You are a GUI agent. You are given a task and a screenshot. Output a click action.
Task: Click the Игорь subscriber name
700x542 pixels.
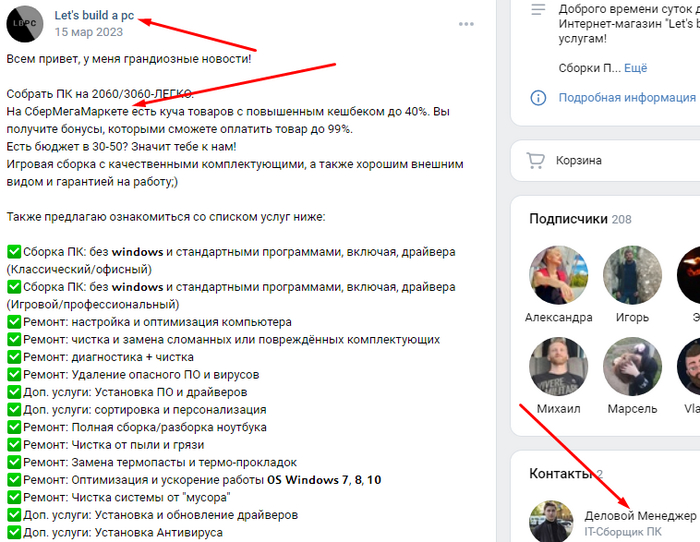[x=632, y=317]
